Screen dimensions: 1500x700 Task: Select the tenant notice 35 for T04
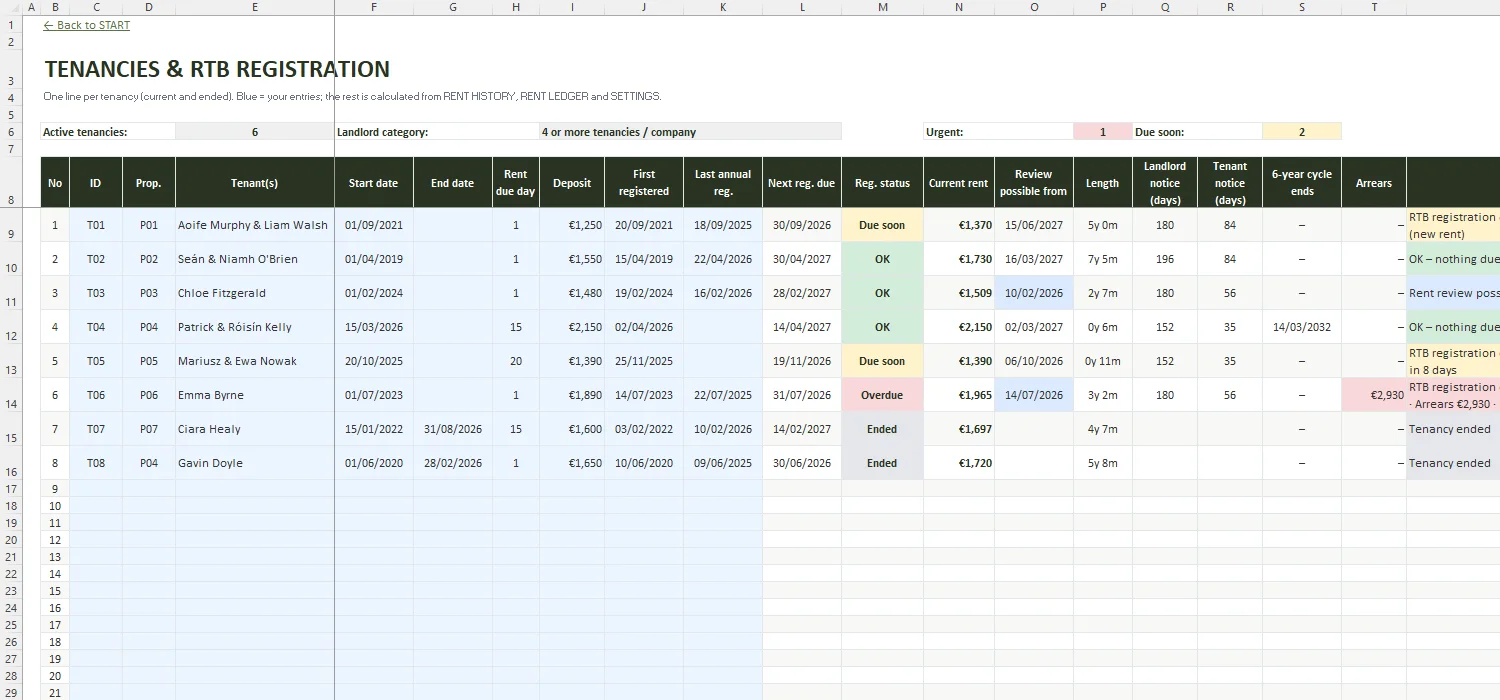point(1229,327)
